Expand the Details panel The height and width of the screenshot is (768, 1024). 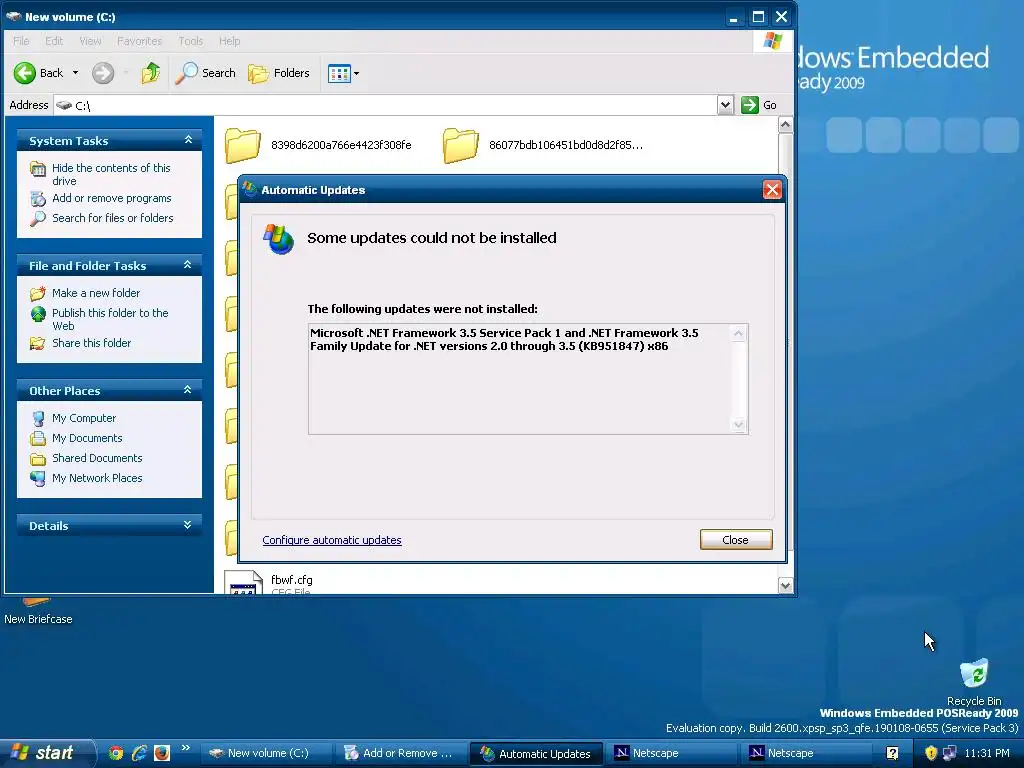pos(187,525)
